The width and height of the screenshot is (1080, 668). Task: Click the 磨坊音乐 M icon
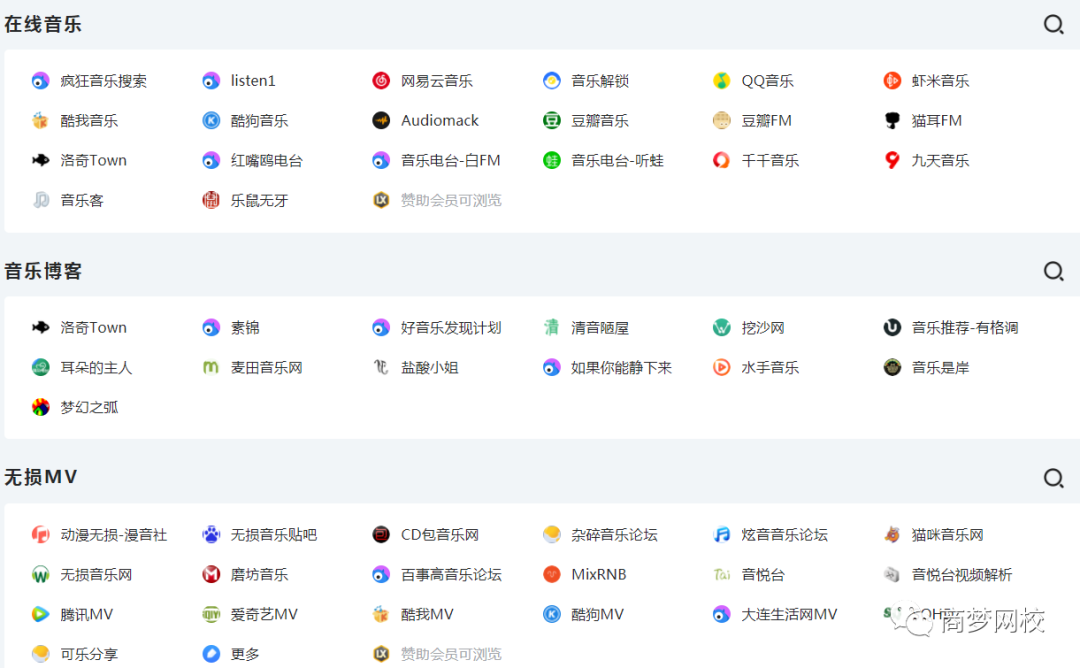click(211, 574)
